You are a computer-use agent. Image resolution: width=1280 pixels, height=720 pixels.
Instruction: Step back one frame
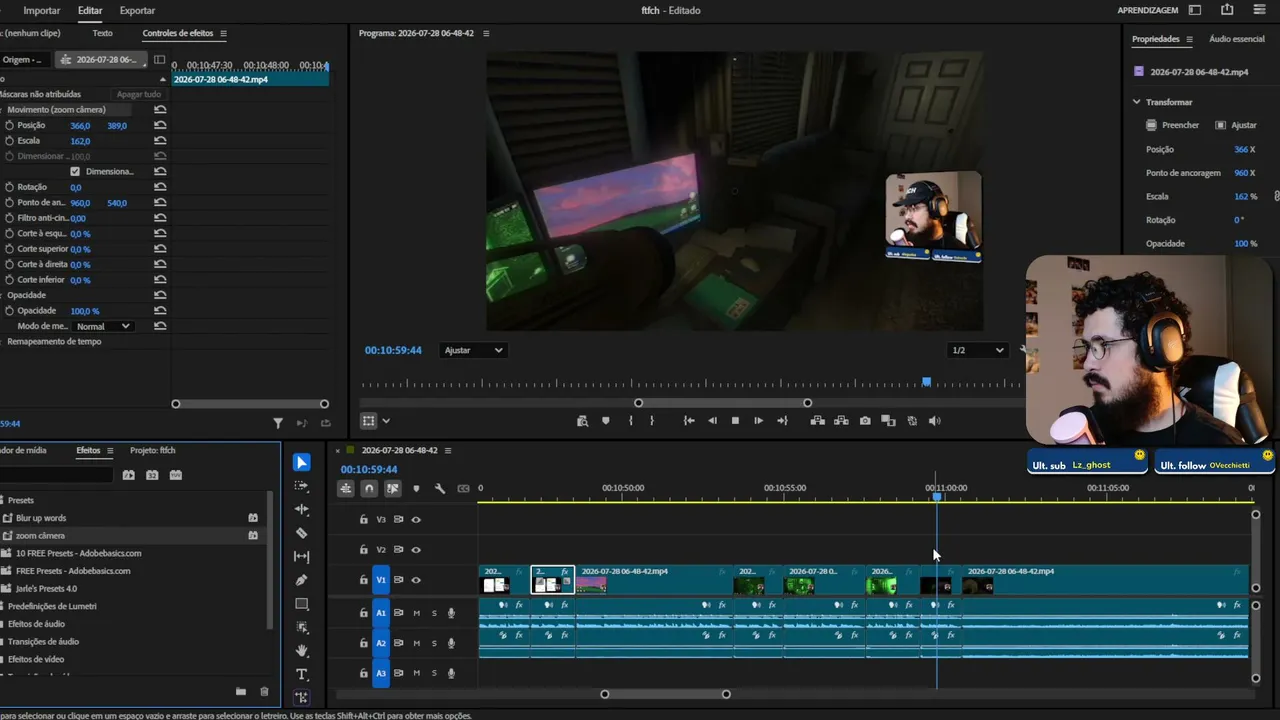712,421
